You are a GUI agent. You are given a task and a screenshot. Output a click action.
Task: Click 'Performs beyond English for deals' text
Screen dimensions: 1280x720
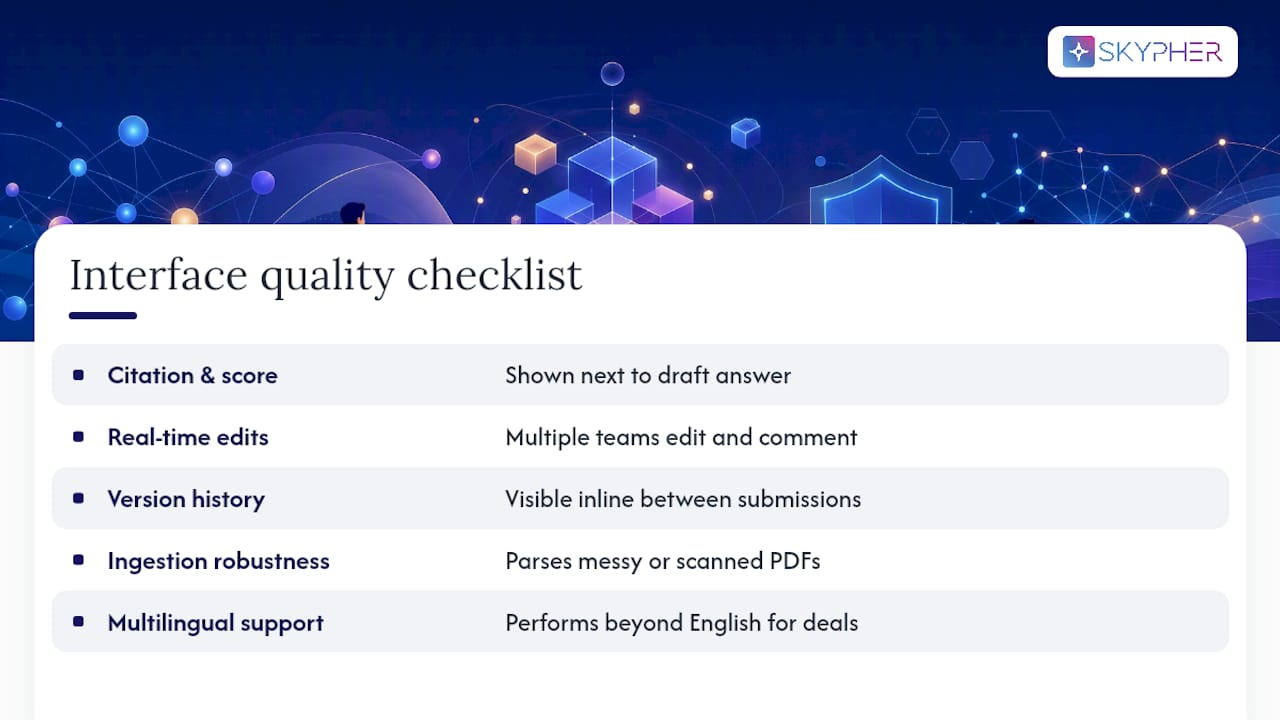click(x=682, y=623)
